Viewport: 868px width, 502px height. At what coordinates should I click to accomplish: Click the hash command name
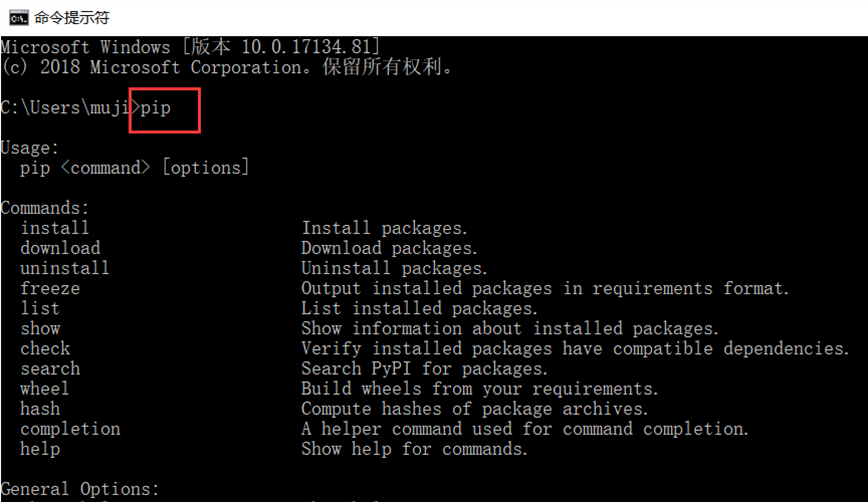[x=40, y=408]
